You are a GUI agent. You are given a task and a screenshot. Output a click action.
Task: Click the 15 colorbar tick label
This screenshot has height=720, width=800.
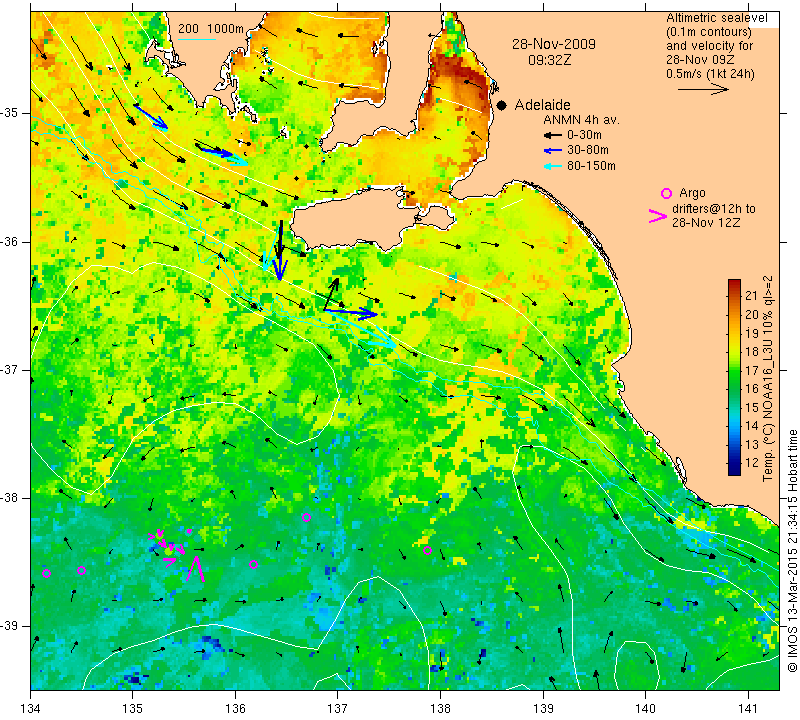click(x=752, y=407)
